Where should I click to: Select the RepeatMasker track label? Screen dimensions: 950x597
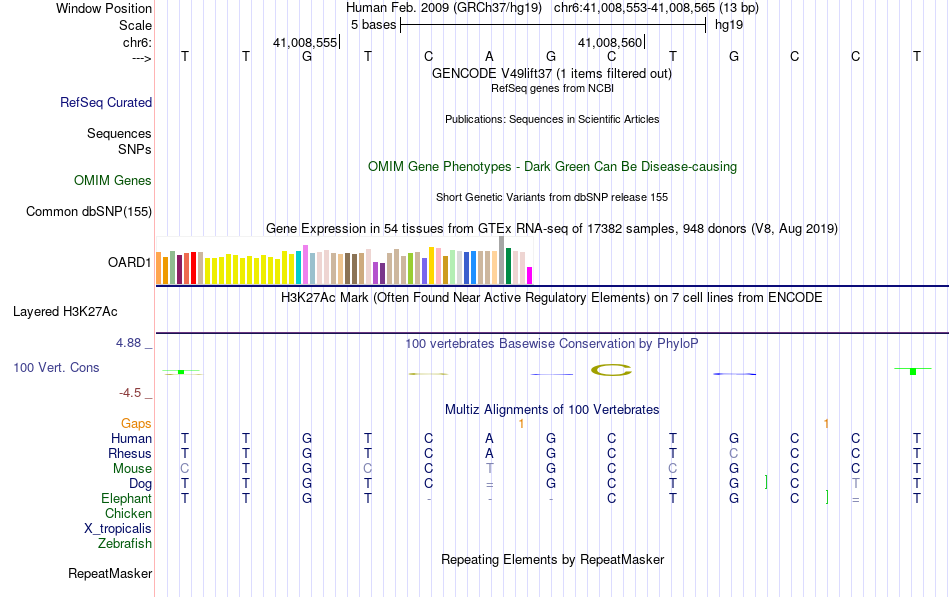110,573
